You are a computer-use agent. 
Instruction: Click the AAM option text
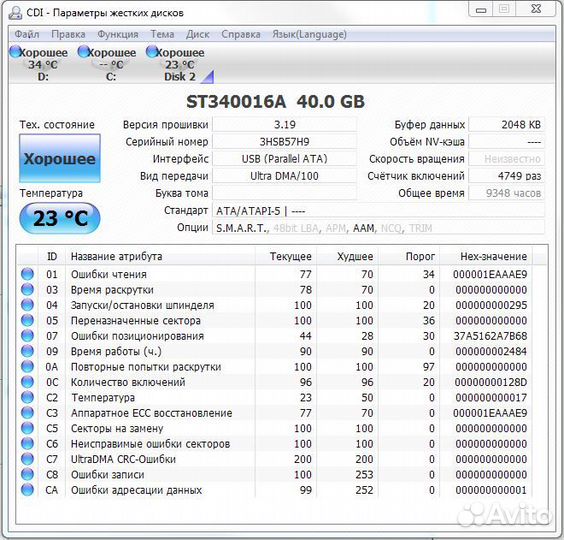[x=363, y=228]
